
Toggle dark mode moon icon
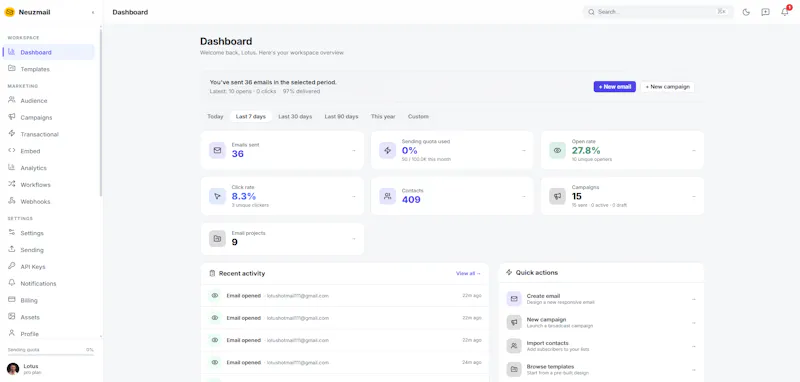pyautogui.click(x=746, y=12)
